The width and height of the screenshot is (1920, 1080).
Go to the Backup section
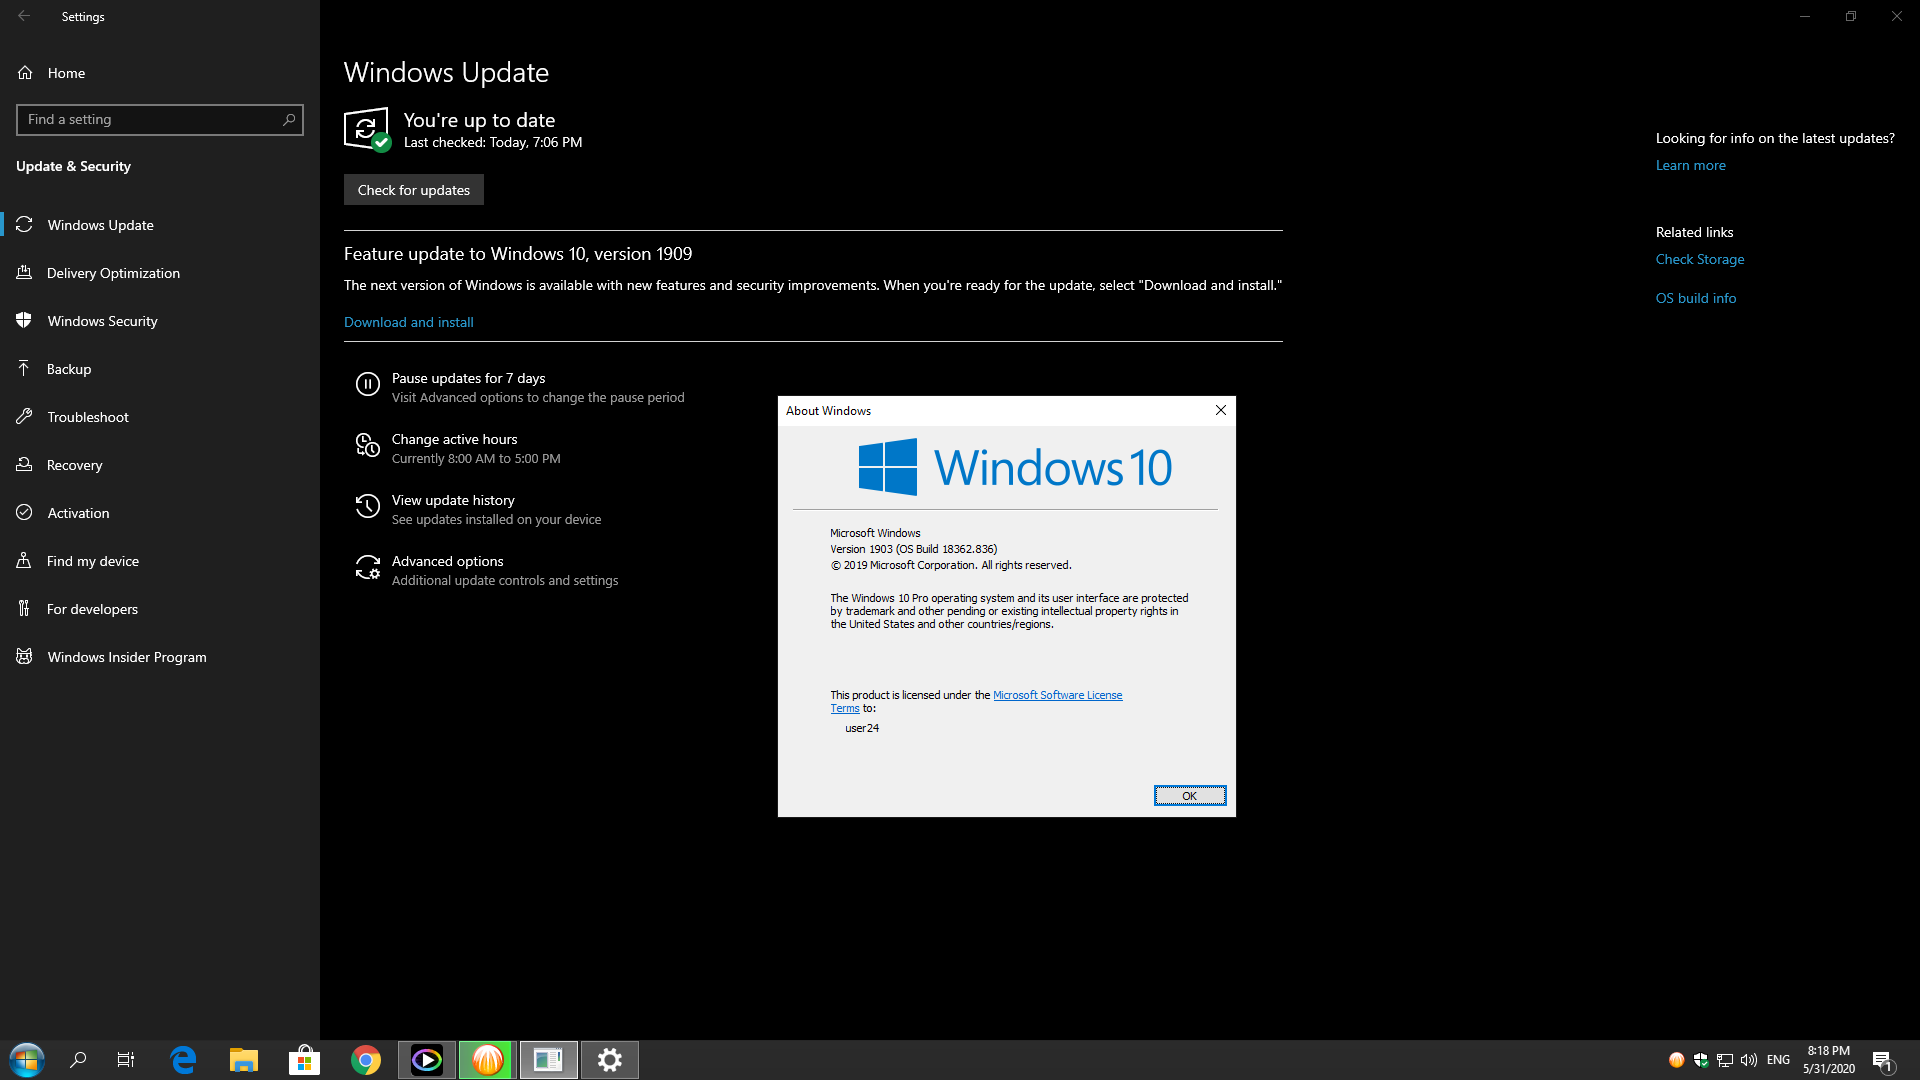(160, 369)
